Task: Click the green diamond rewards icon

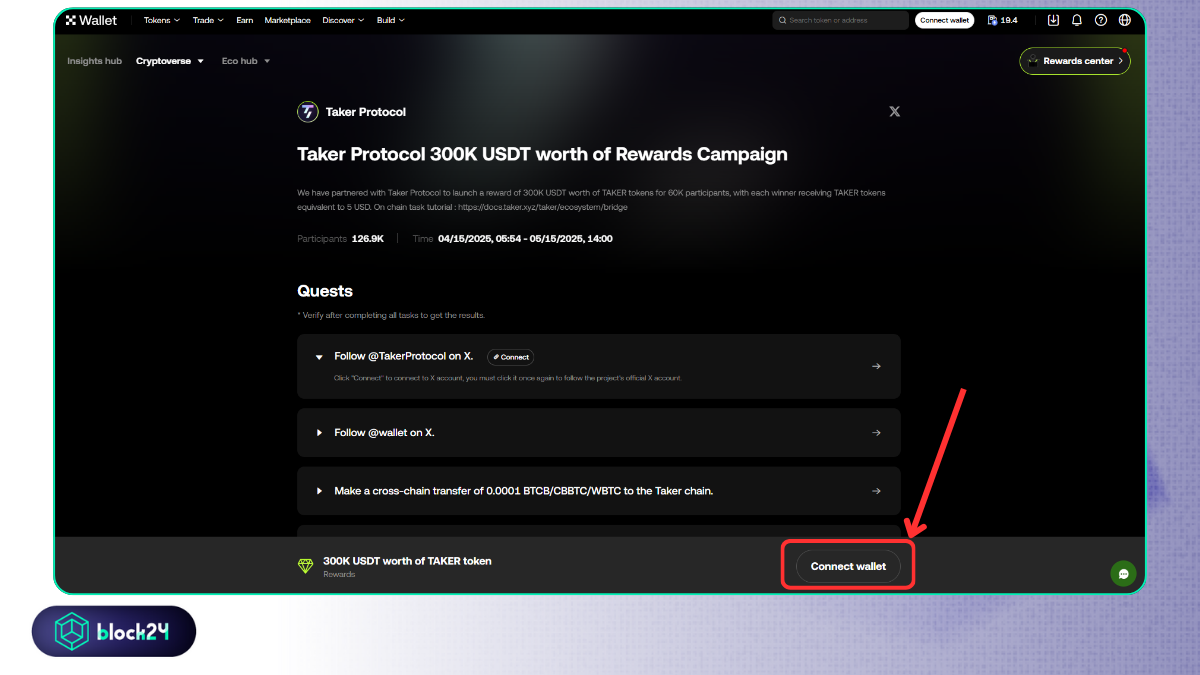Action: (x=306, y=566)
